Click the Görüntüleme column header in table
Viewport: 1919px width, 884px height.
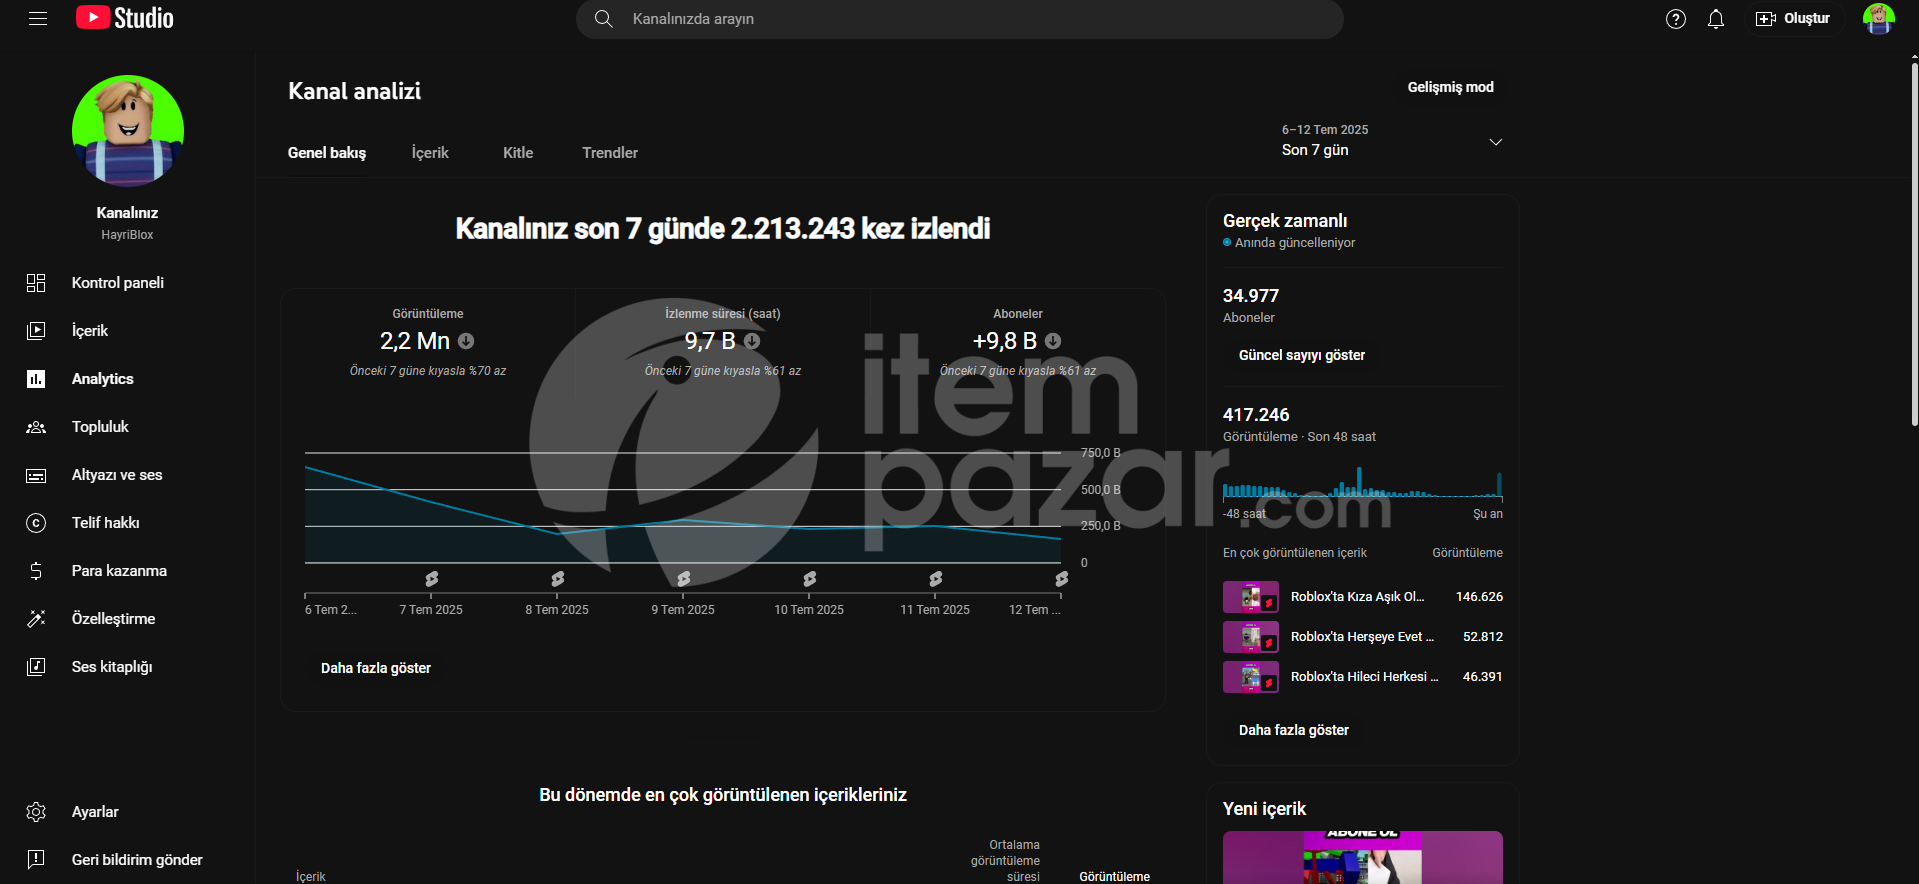pyautogui.click(x=1114, y=876)
